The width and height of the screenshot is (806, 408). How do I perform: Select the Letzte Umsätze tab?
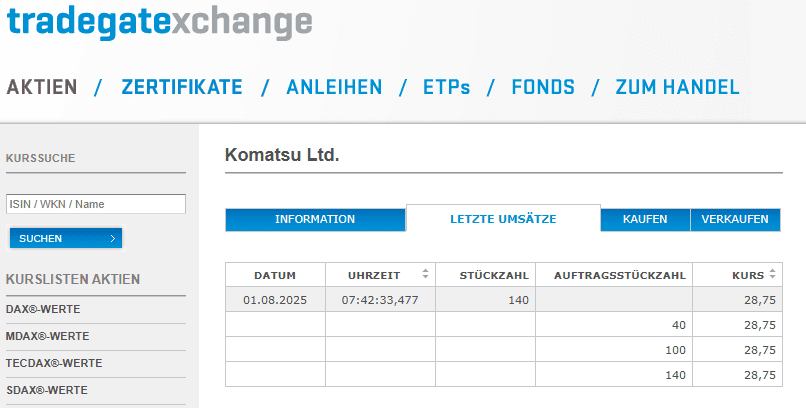pyautogui.click(x=503, y=219)
